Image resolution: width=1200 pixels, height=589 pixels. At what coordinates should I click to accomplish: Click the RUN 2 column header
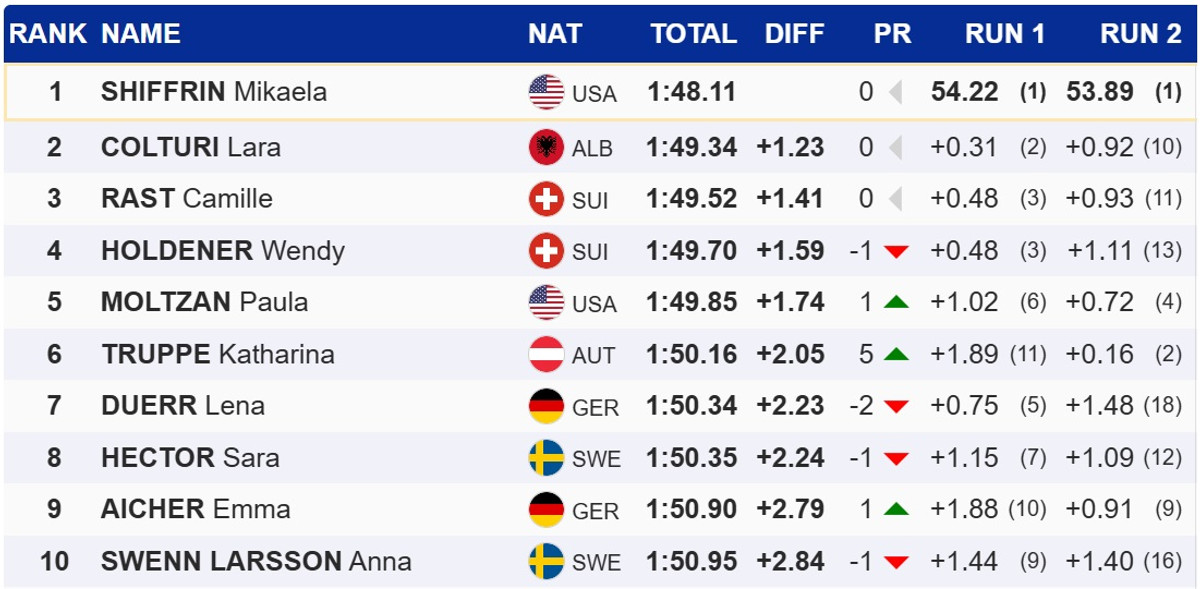(x=1141, y=34)
